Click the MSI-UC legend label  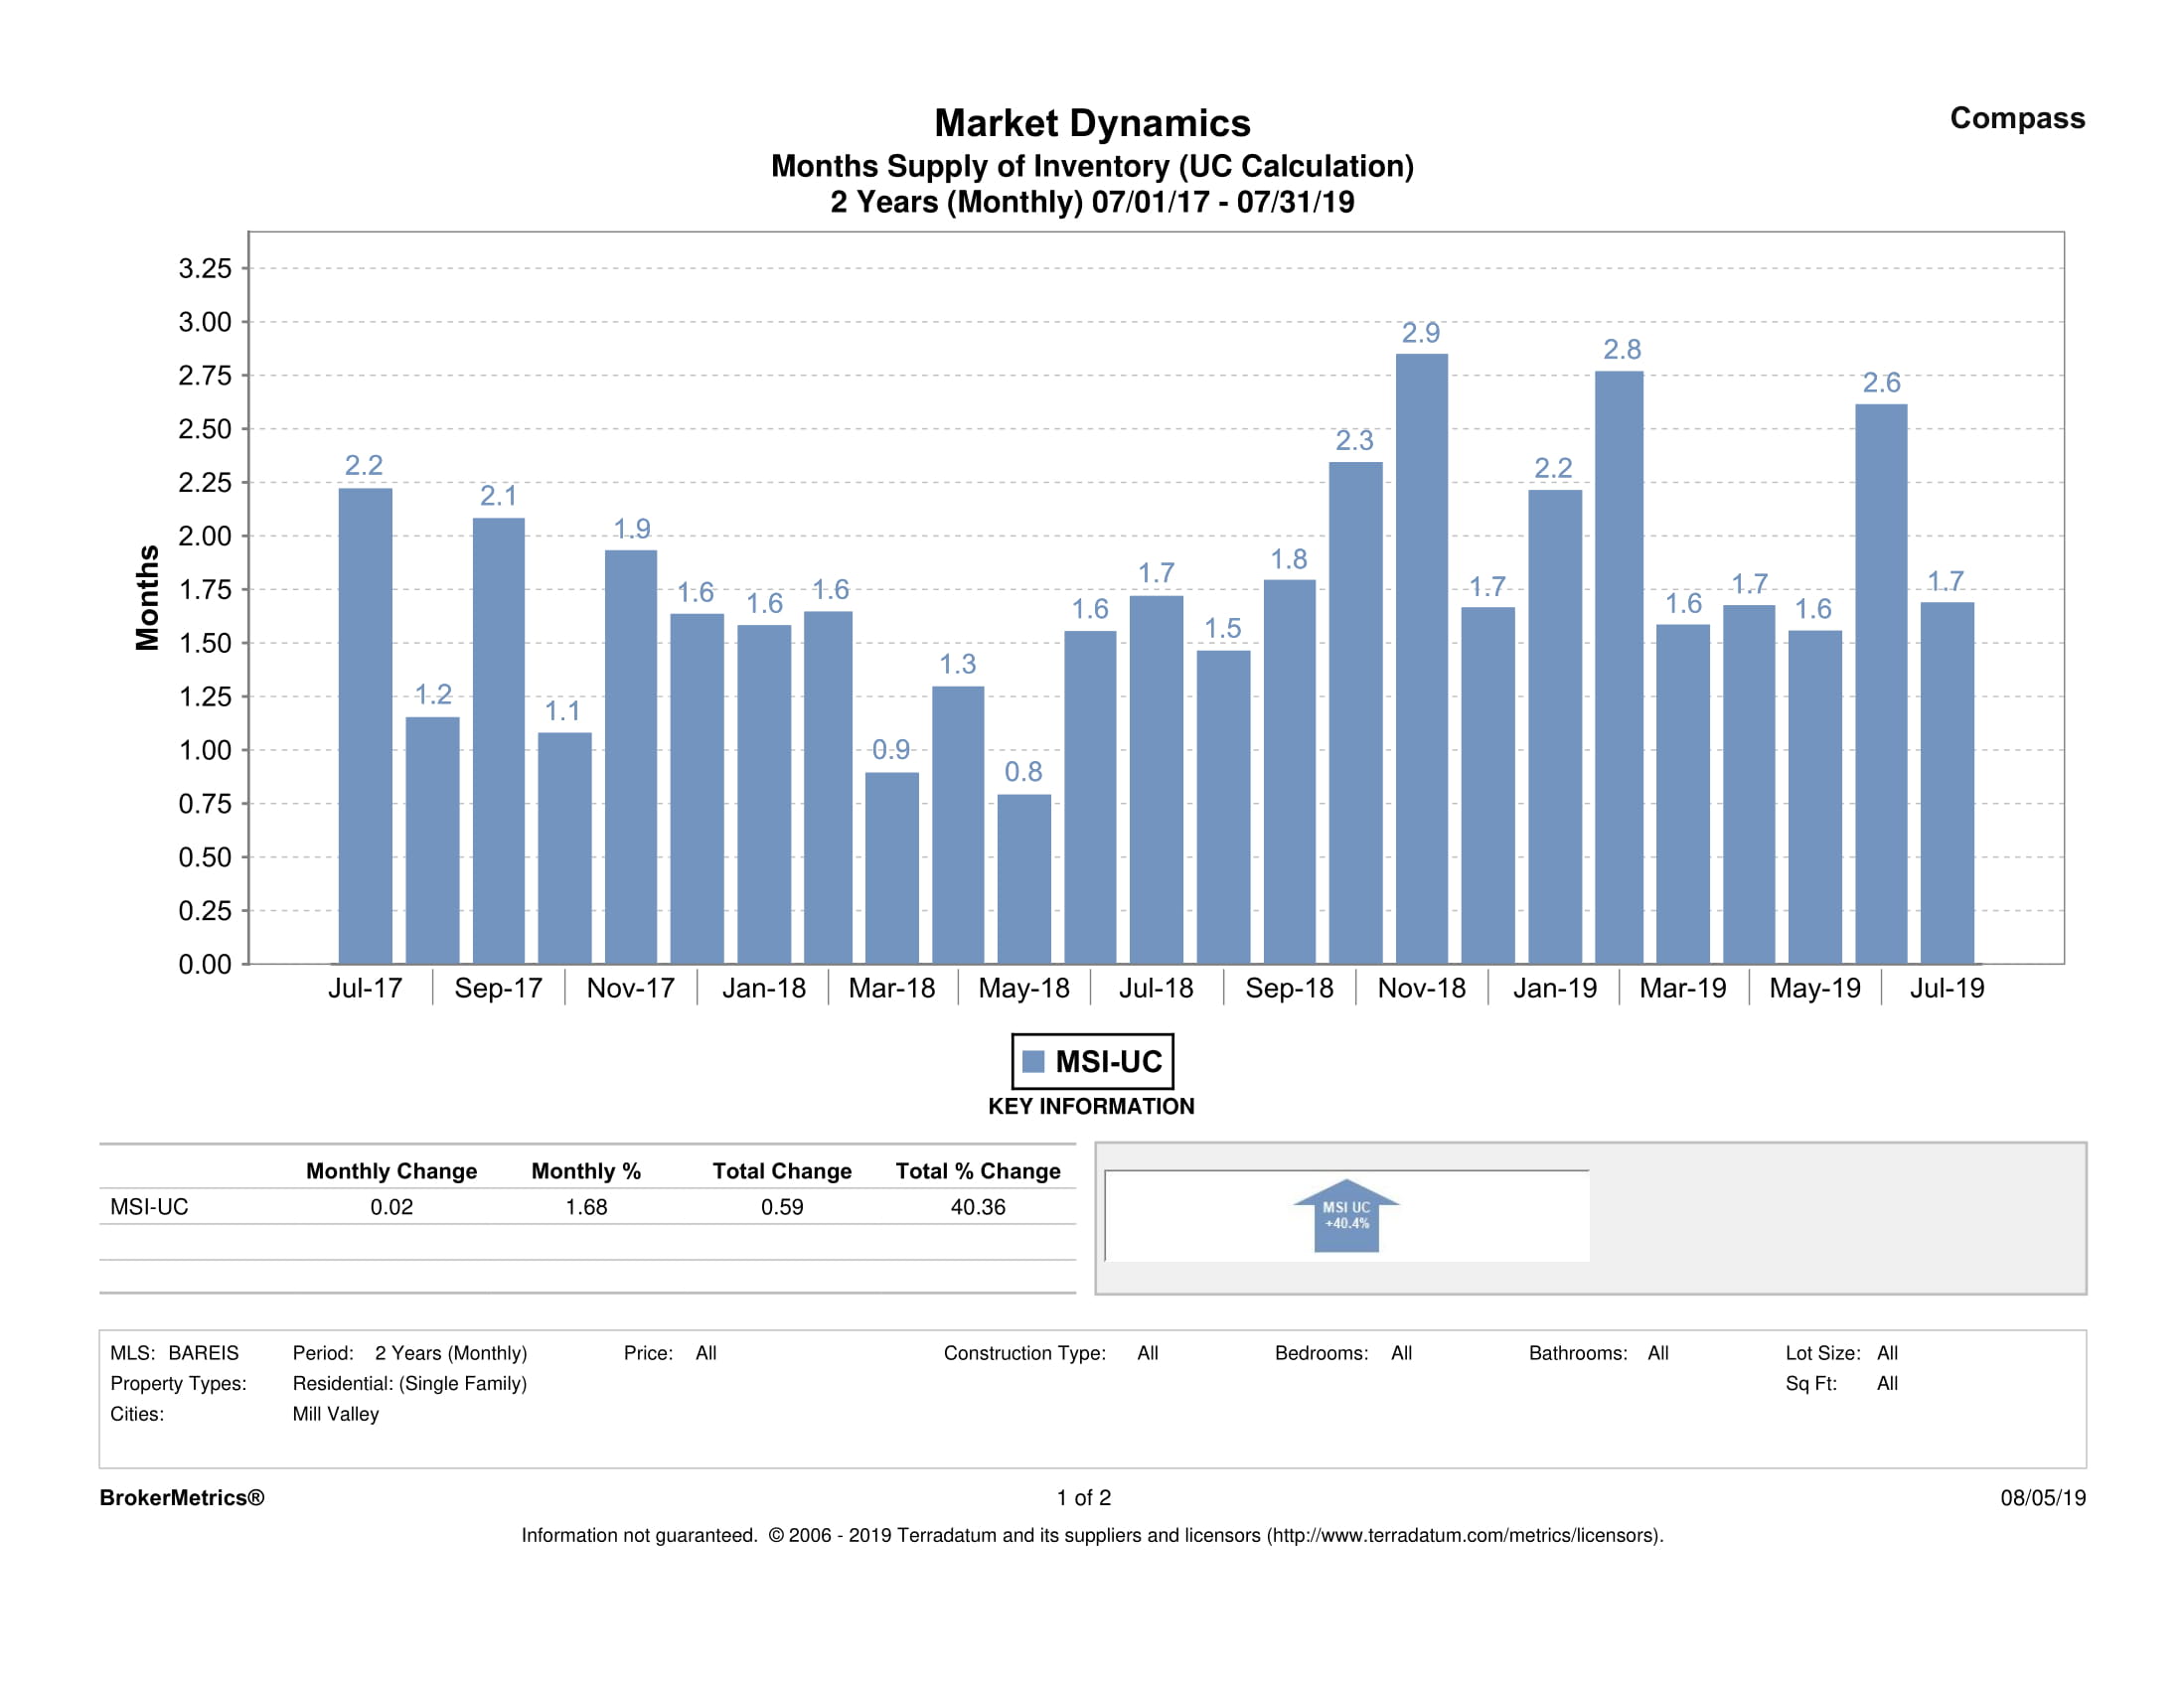1108,1061
